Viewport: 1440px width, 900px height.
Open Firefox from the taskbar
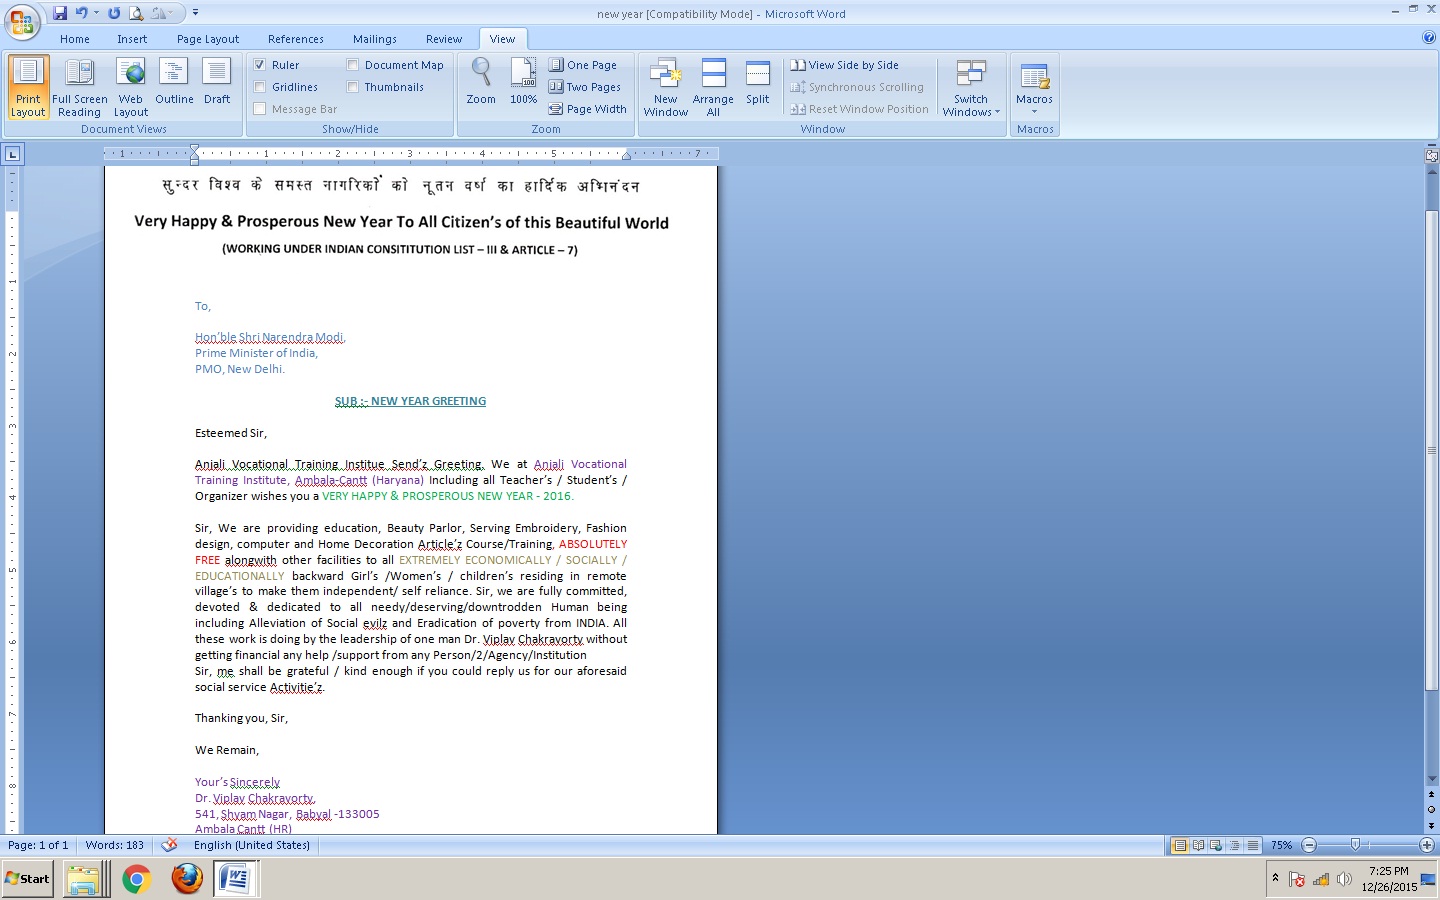click(186, 879)
